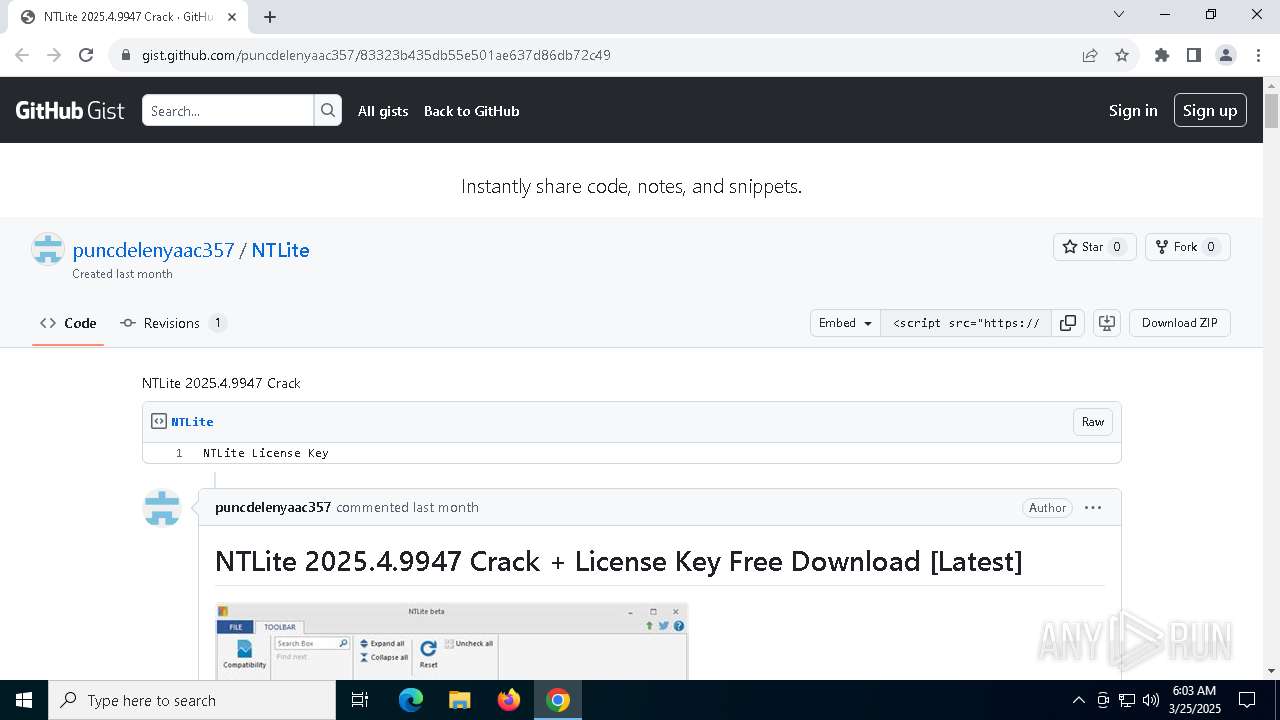This screenshot has width=1280, height=720.
Task: Switch to the Code tab
Action: (x=68, y=323)
